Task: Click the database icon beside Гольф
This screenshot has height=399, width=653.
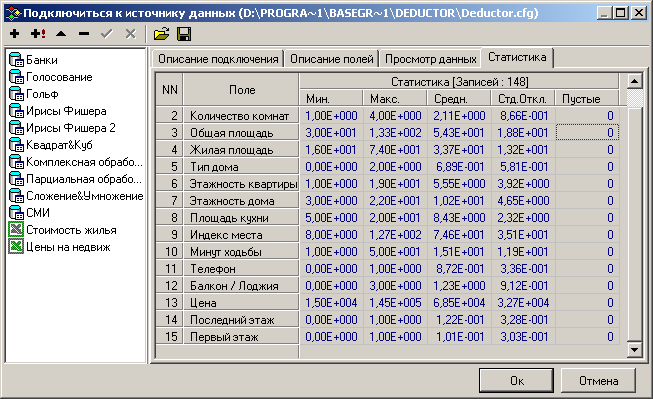Action: click(16, 94)
